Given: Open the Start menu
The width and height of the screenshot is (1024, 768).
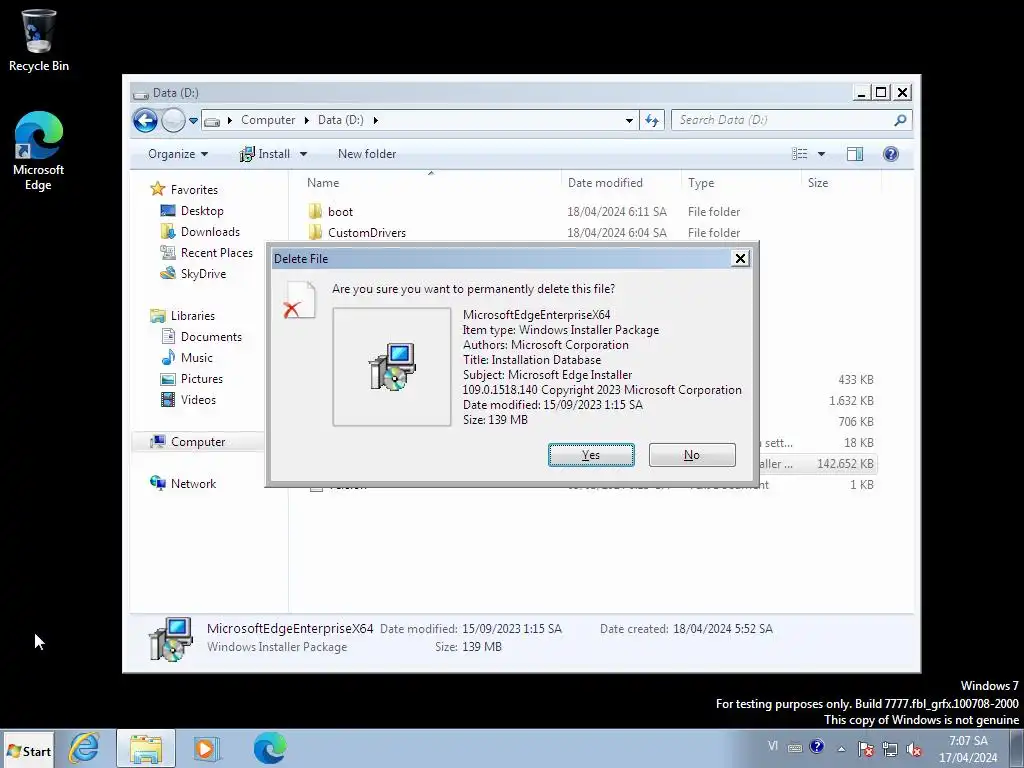Looking at the screenshot, I should coord(29,751).
